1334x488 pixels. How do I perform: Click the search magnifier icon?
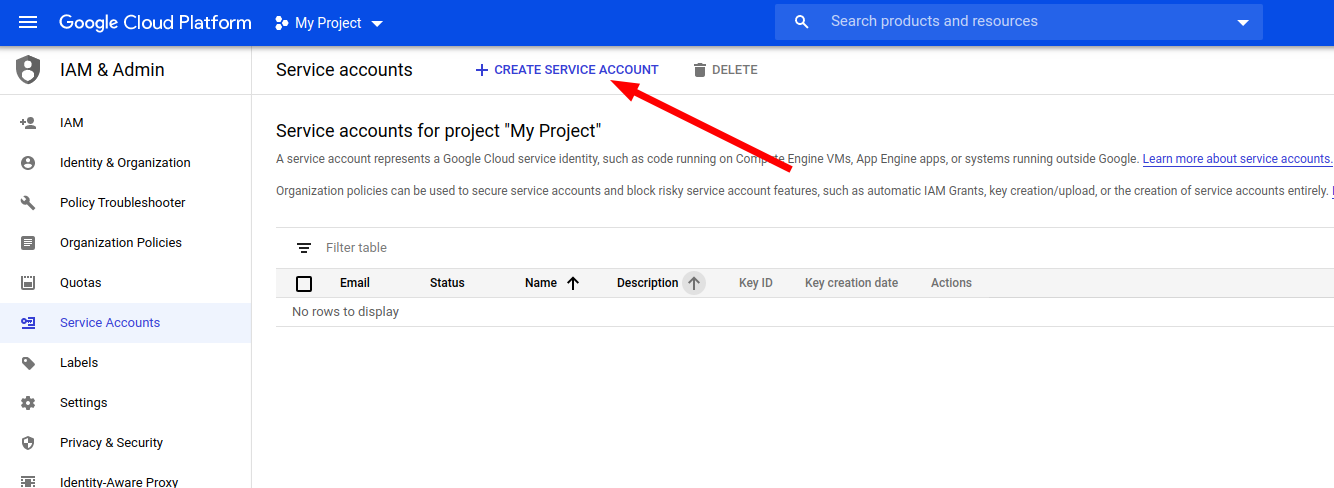pyautogui.click(x=801, y=22)
